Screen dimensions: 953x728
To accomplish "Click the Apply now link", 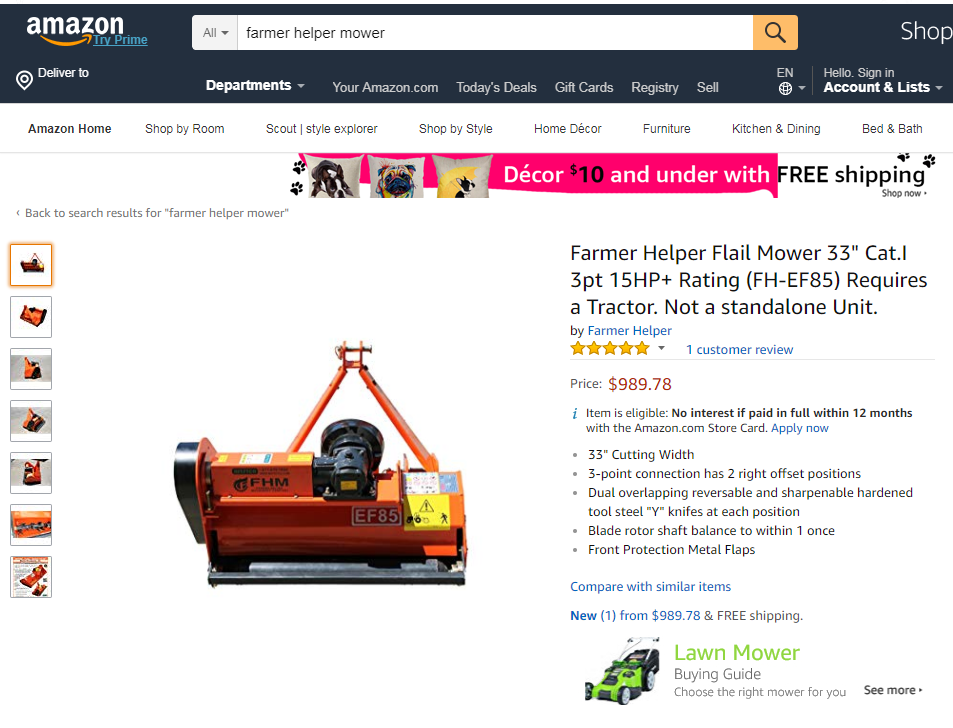I will 799,428.
